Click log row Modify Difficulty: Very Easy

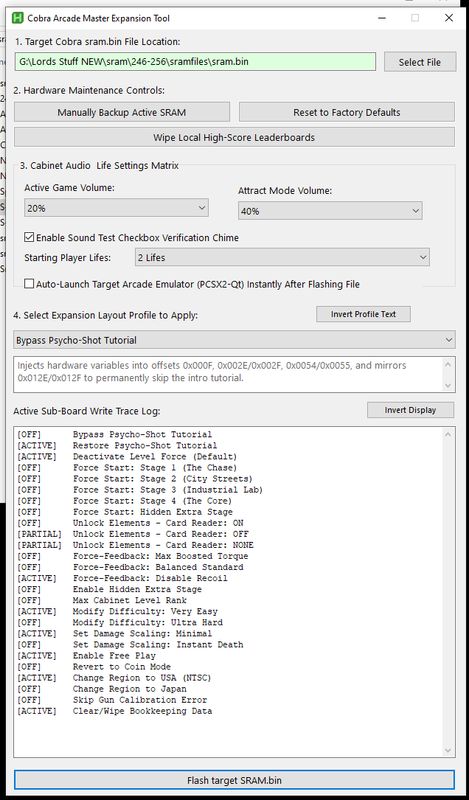[117, 611]
